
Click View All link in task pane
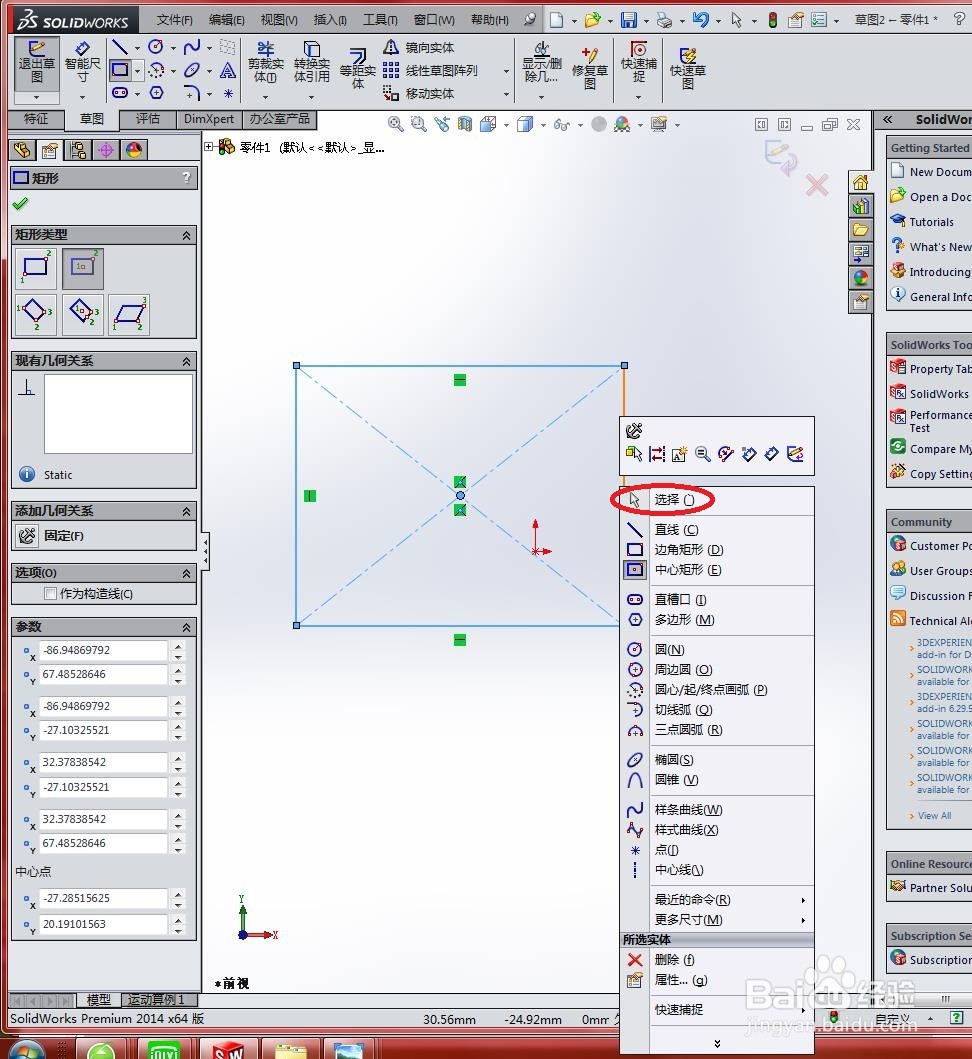point(934,816)
